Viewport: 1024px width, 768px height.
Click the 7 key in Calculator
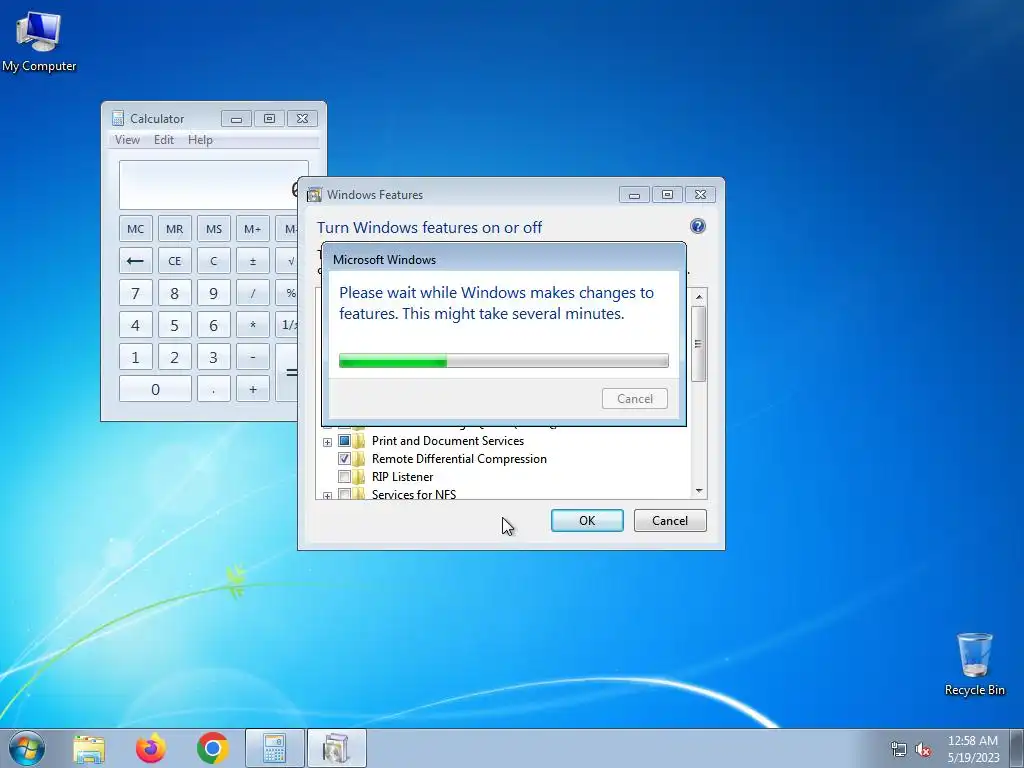tap(135, 293)
